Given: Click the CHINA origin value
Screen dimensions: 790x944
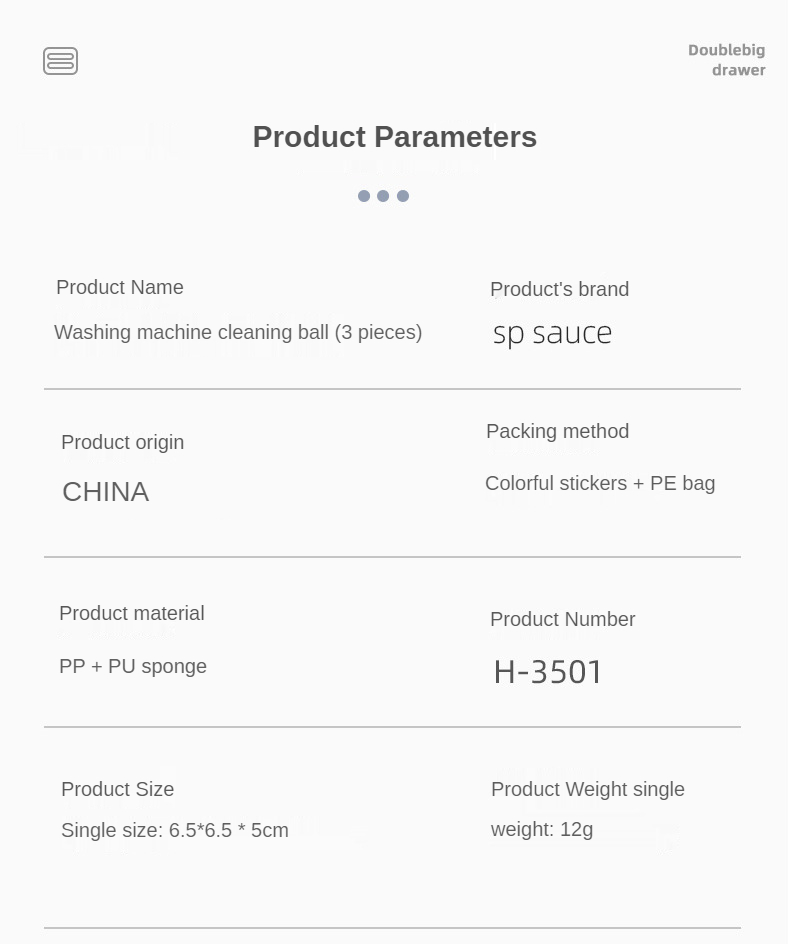Looking at the screenshot, I should (105, 492).
